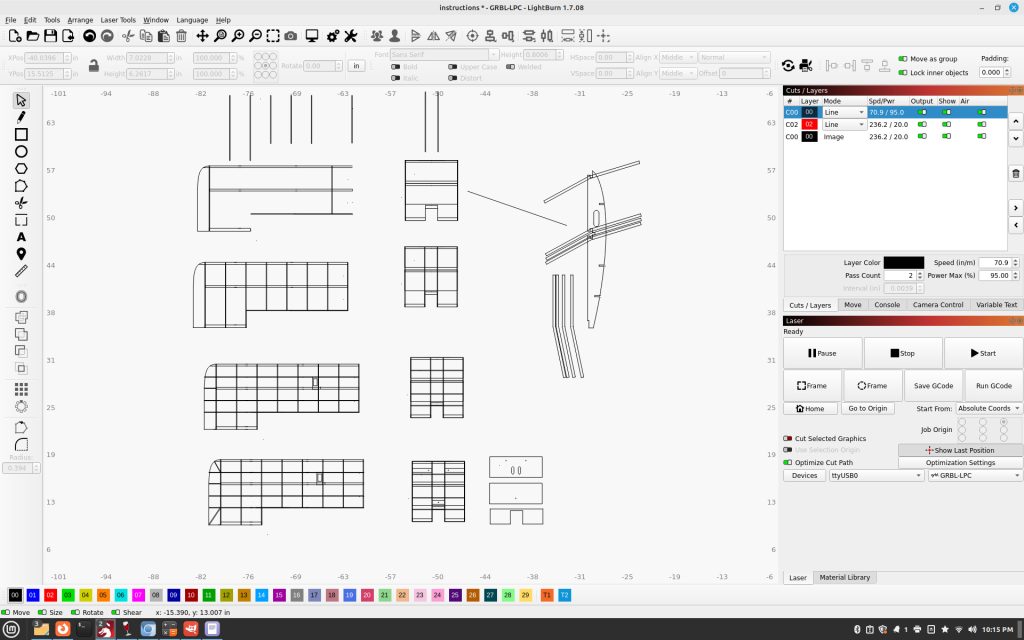Choose the Create Text tool

tap(21, 237)
